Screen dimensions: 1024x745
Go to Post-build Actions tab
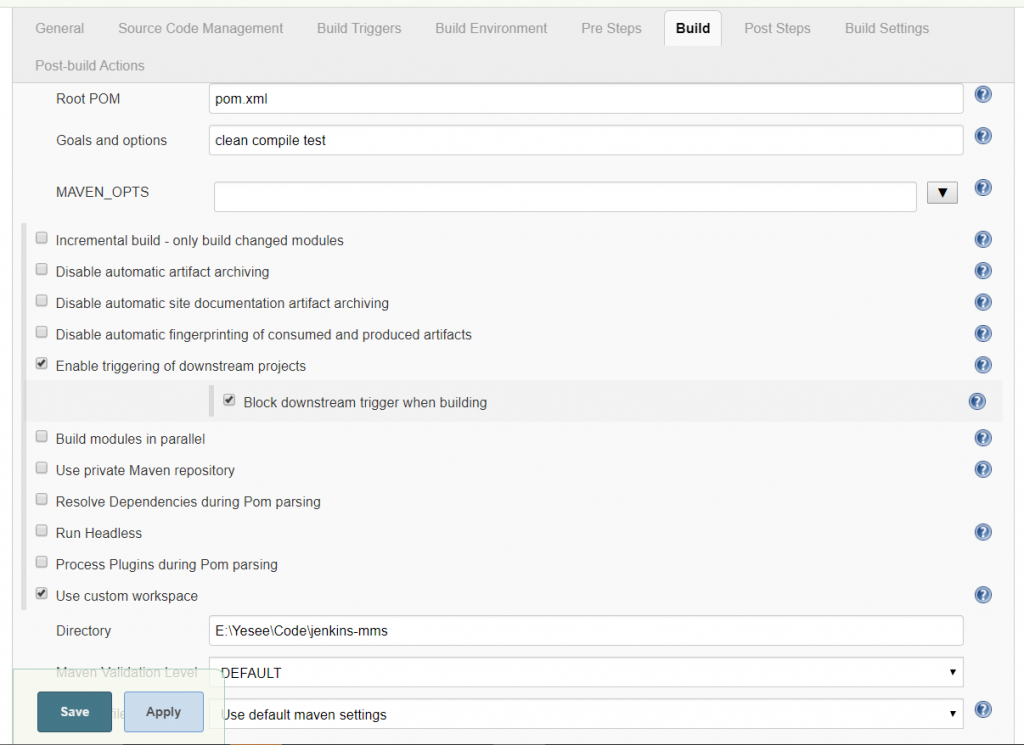click(x=90, y=66)
